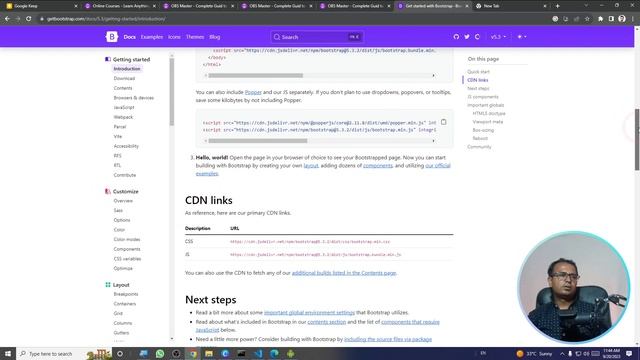
Task: Open VS Code from the taskbar
Action: 258,353
